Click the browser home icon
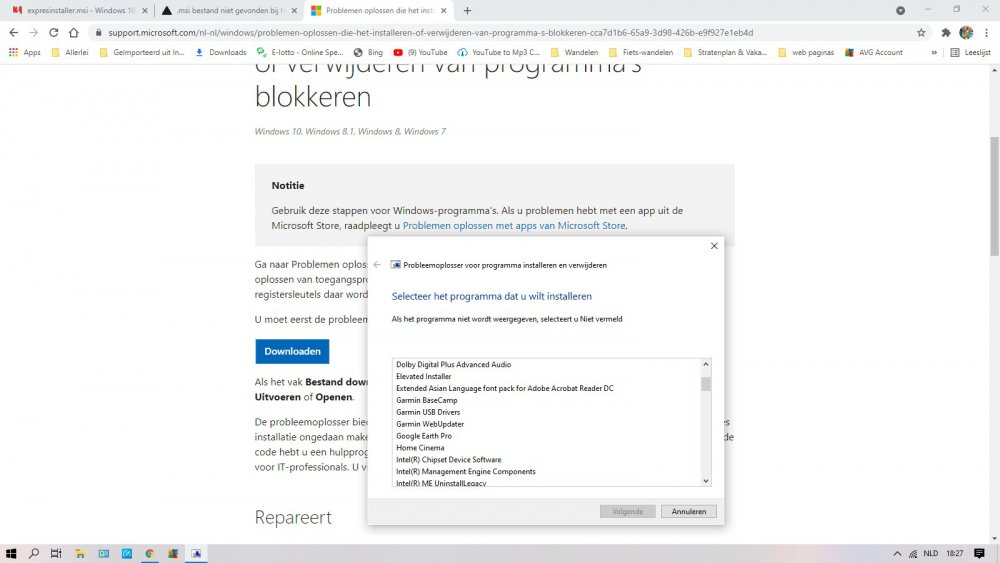The width and height of the screenshot is (1000, 563). coord(74,32)
